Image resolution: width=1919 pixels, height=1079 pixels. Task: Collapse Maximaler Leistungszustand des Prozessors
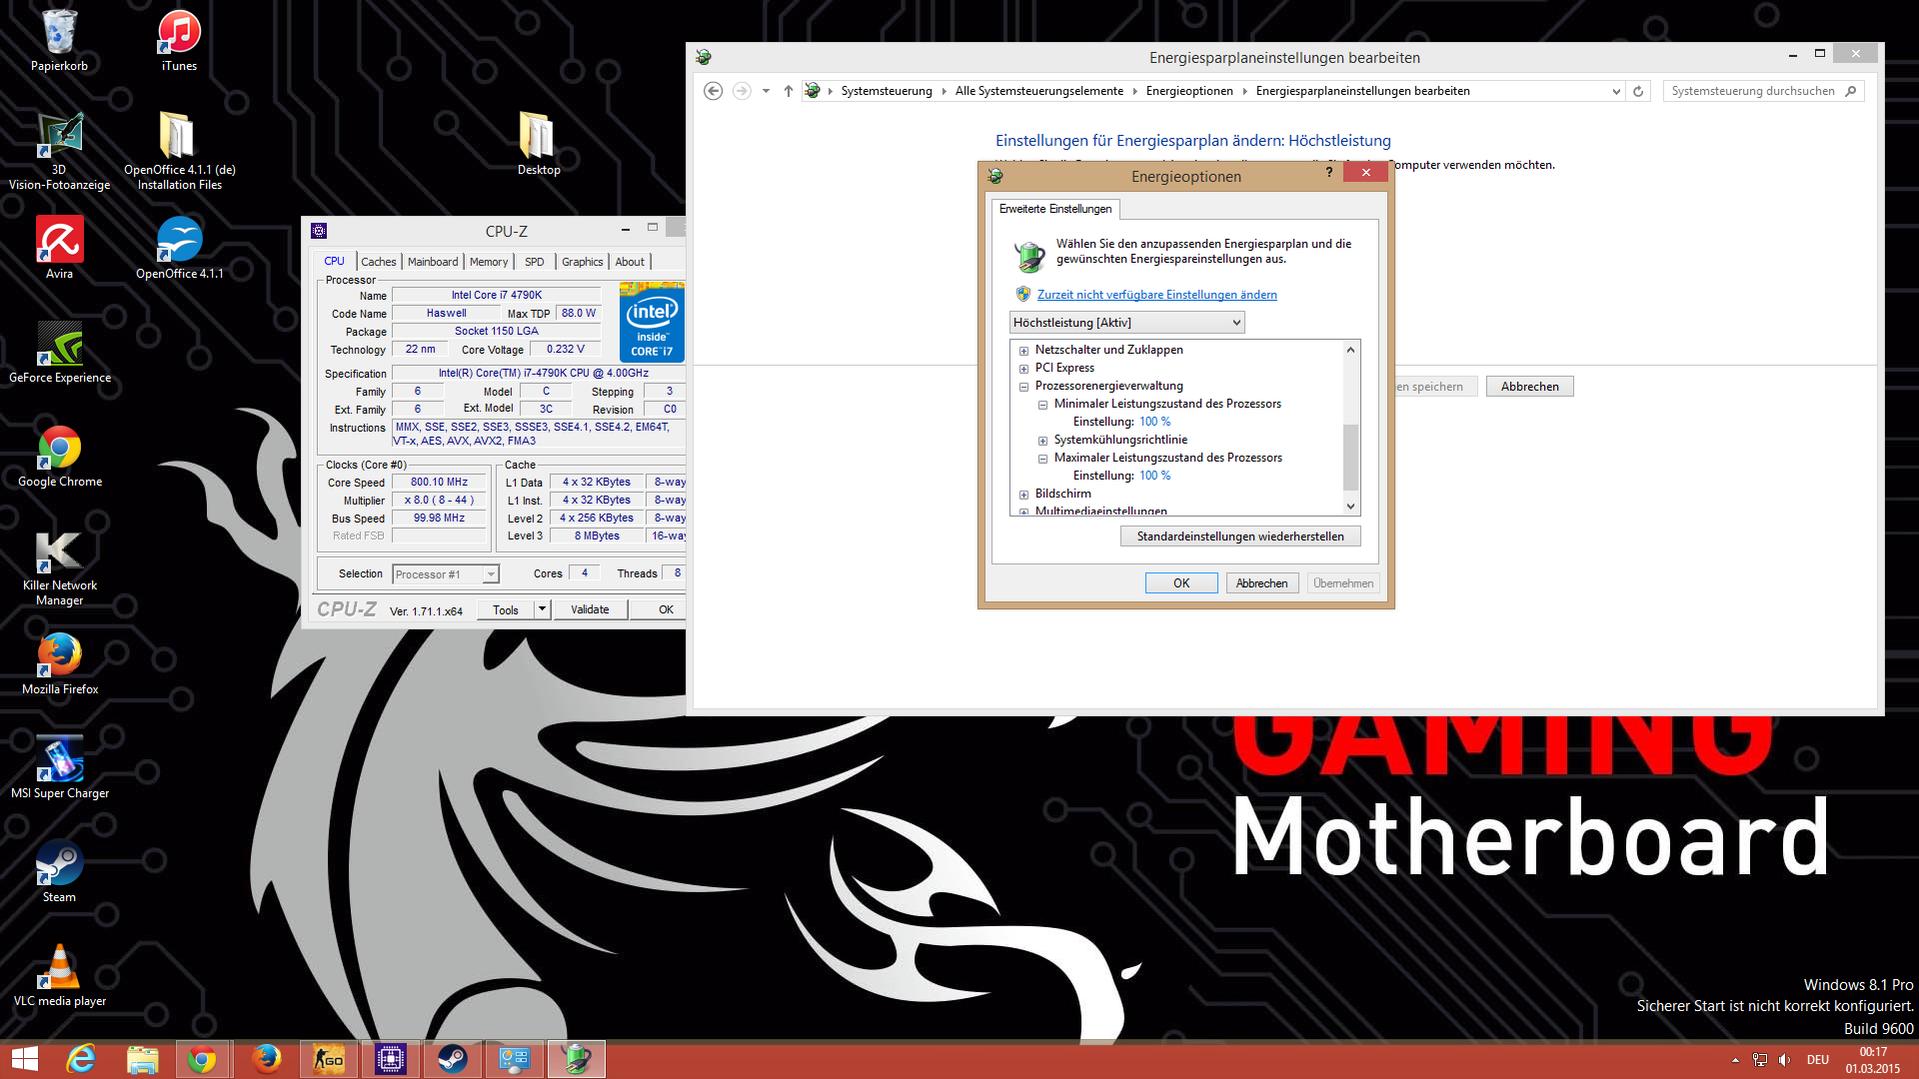(x=1042, y=459)
